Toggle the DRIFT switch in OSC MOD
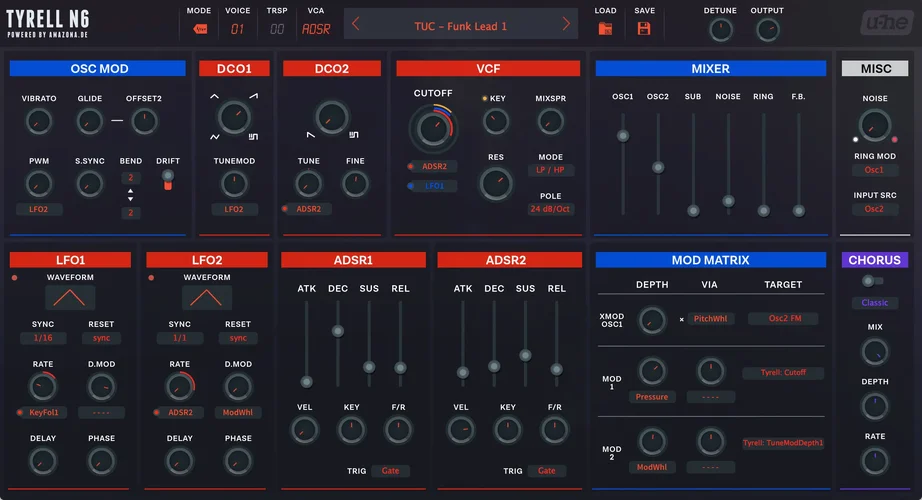The height and width of the screenshot is (500, 922). tap(167, 179)
